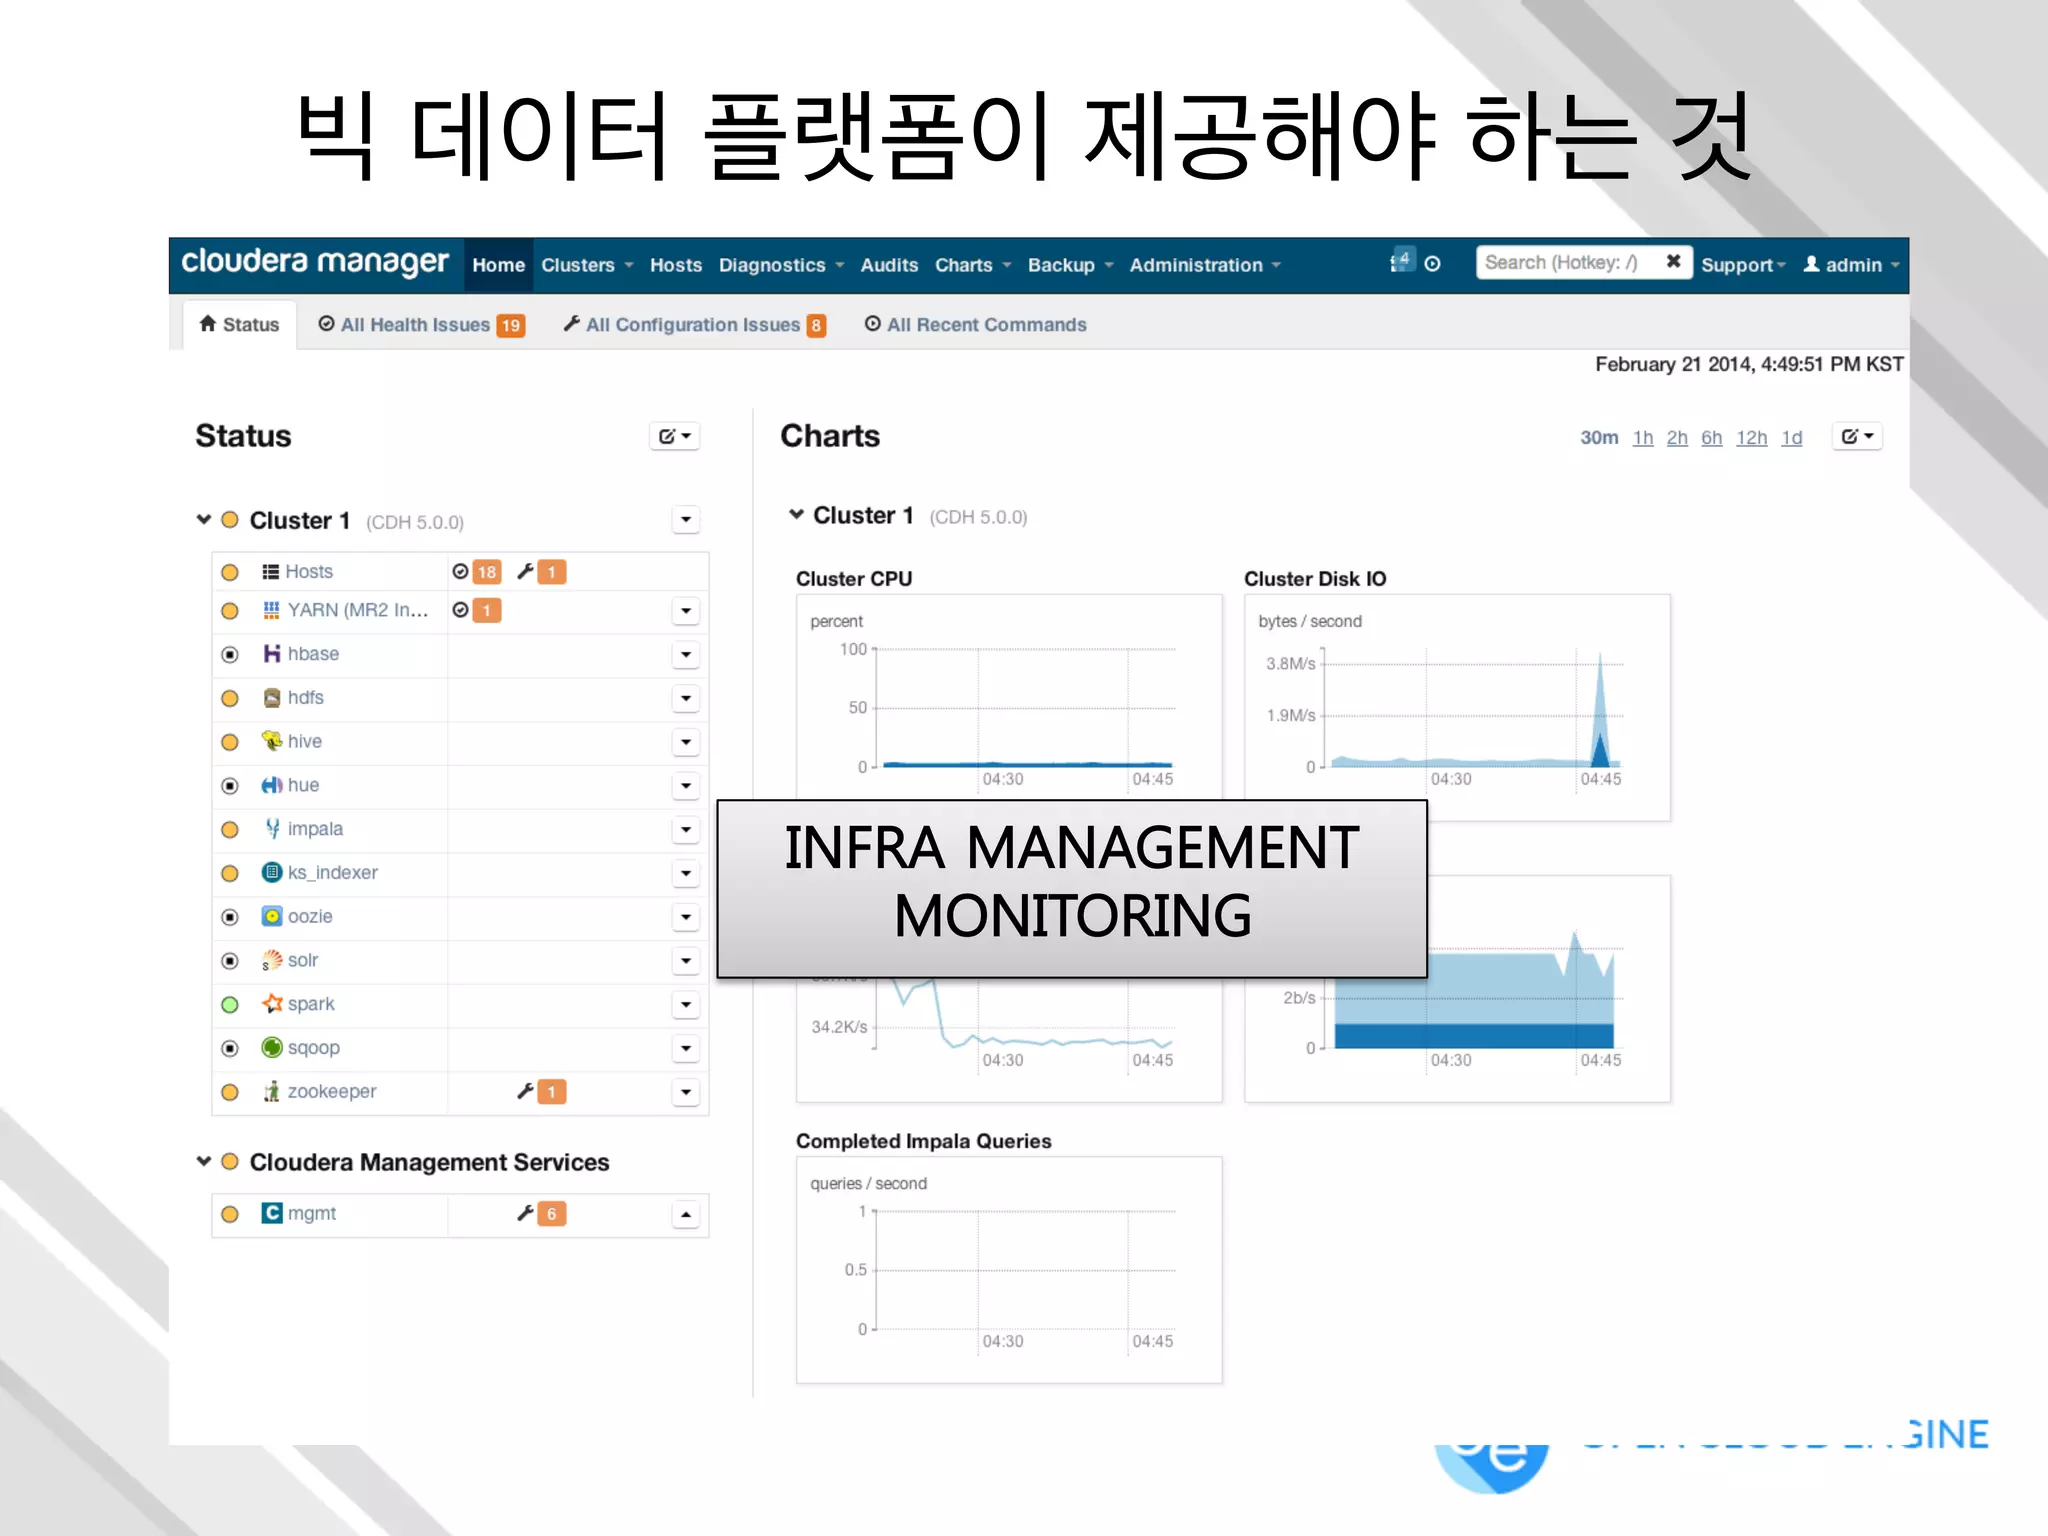Click the zookeeper service icon
2048x1536 pixels.
[272, 1092]
